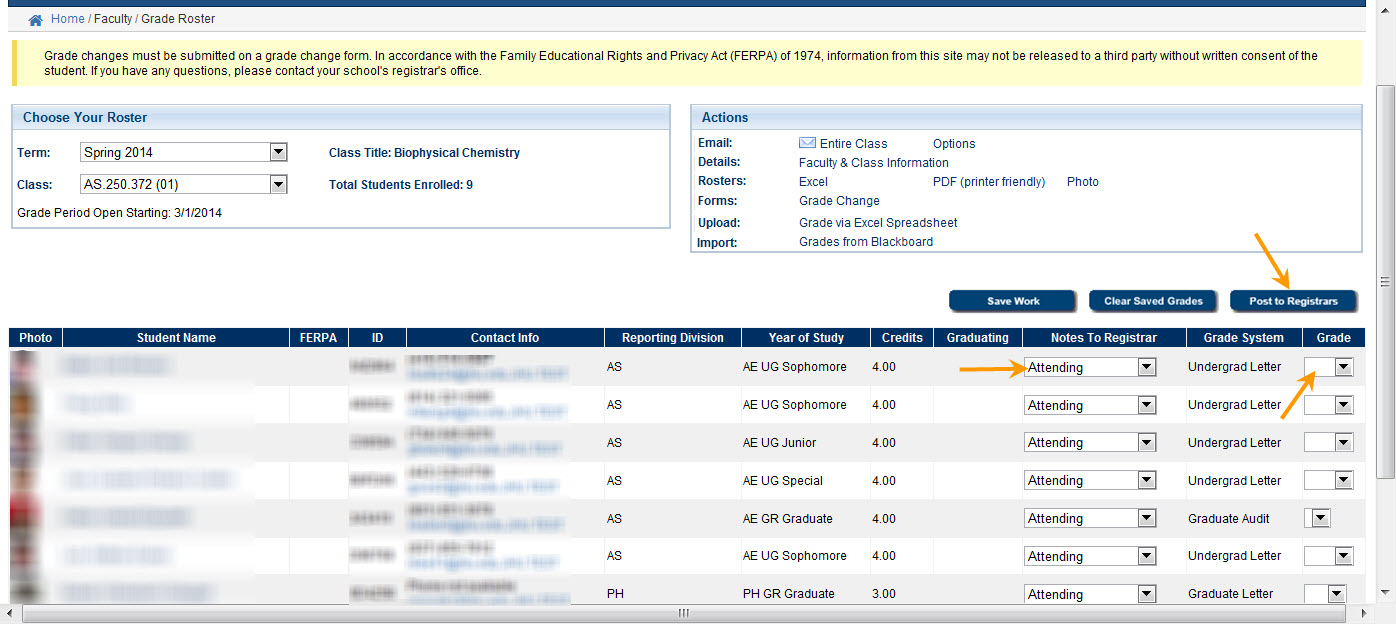Click the Class Title: Biophysical Chemistry text
The width and height of the screenshot is (1396, 624).
[424, 153]
